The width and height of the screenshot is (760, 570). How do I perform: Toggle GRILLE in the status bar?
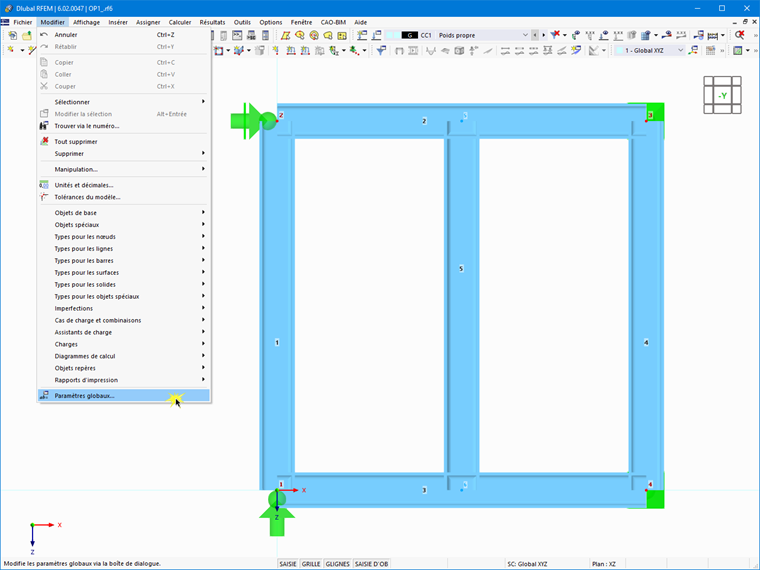311,564
